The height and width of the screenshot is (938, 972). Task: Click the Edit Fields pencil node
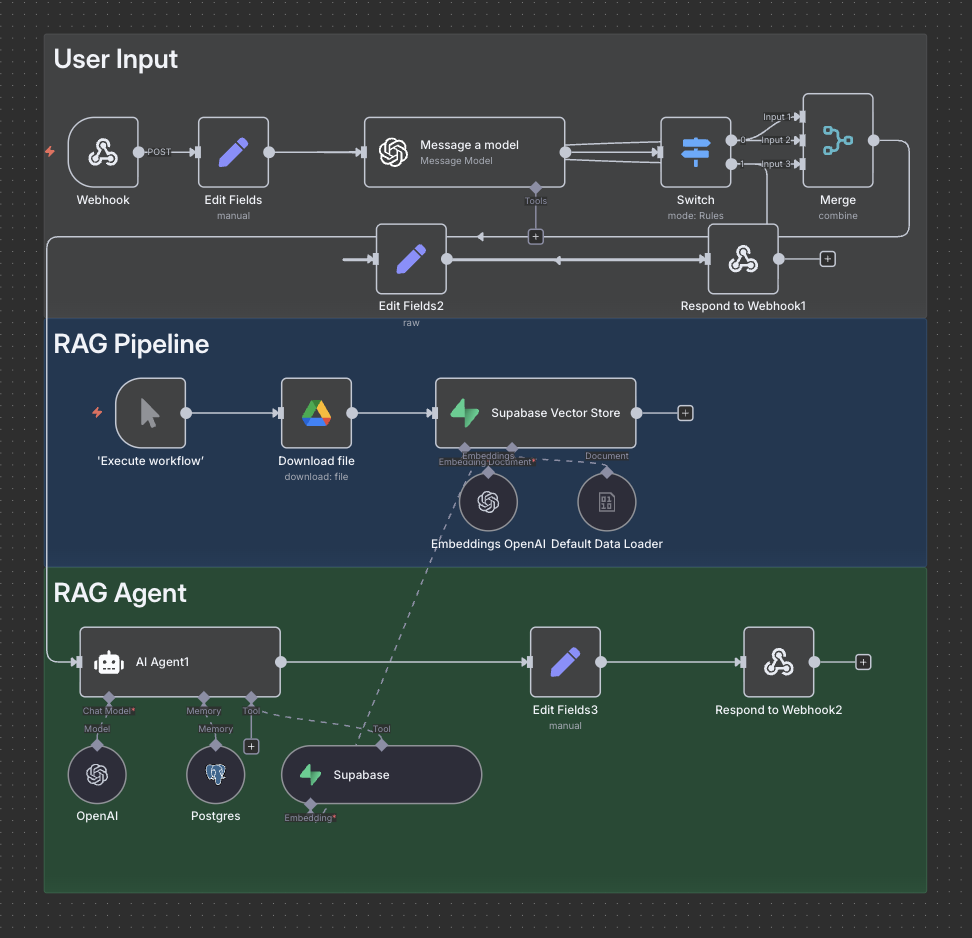pyautogui.click(x=233, y=152)
